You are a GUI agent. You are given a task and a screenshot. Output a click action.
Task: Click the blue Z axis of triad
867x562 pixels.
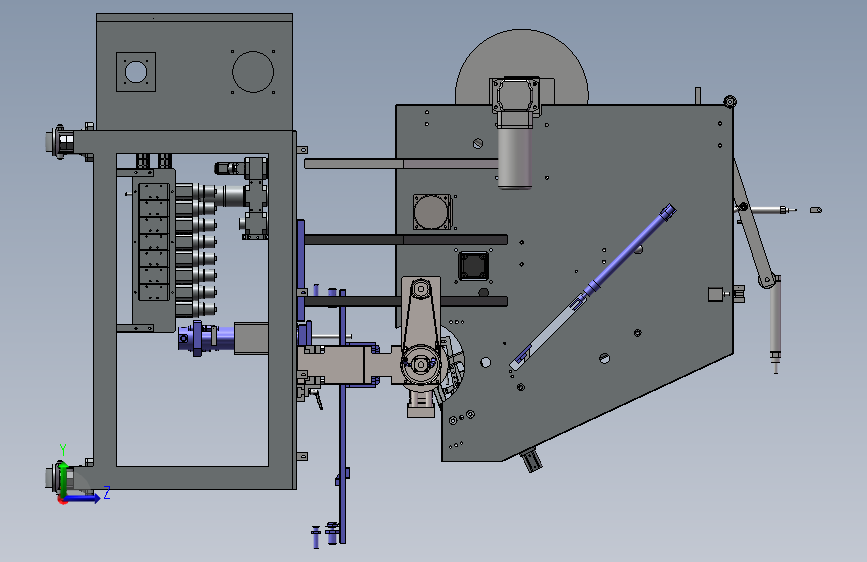82,498
